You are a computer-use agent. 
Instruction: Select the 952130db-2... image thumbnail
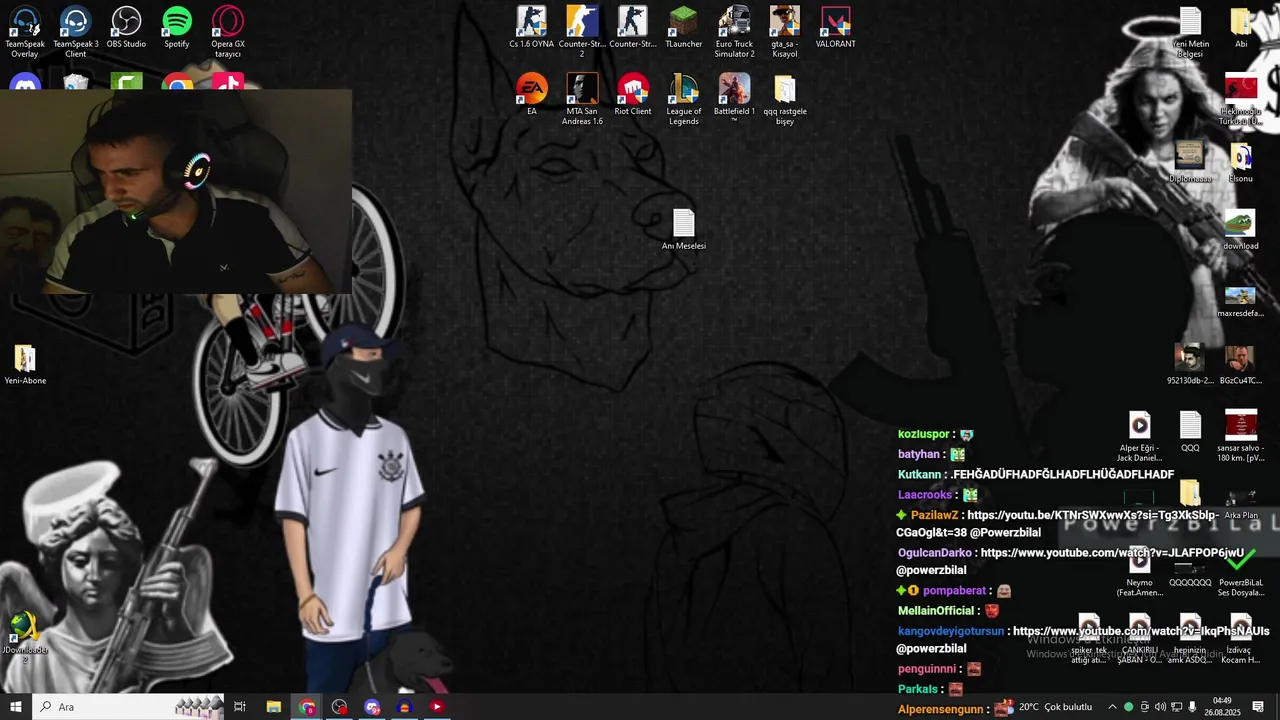tap(1190, 364)
